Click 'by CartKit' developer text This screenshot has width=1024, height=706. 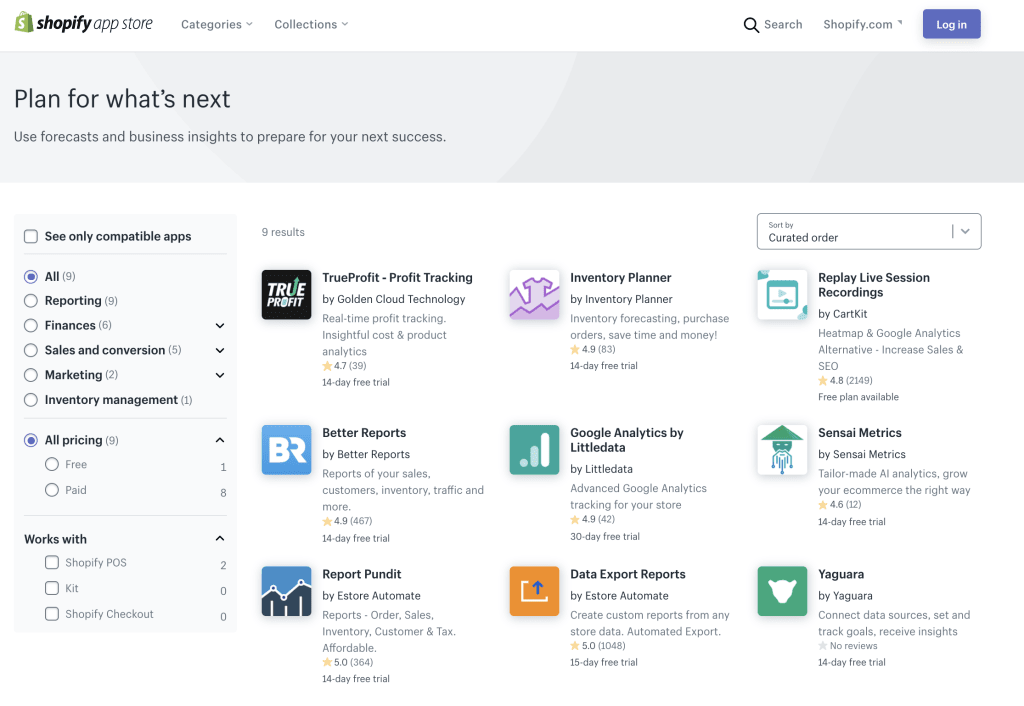(x=842, y=314)
